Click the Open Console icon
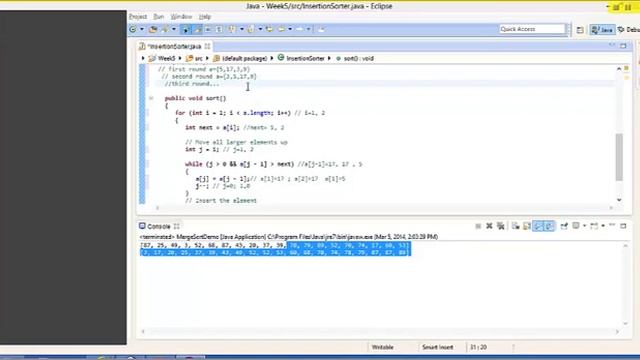This screenshot has width=640, height=360. click(594, 226)
